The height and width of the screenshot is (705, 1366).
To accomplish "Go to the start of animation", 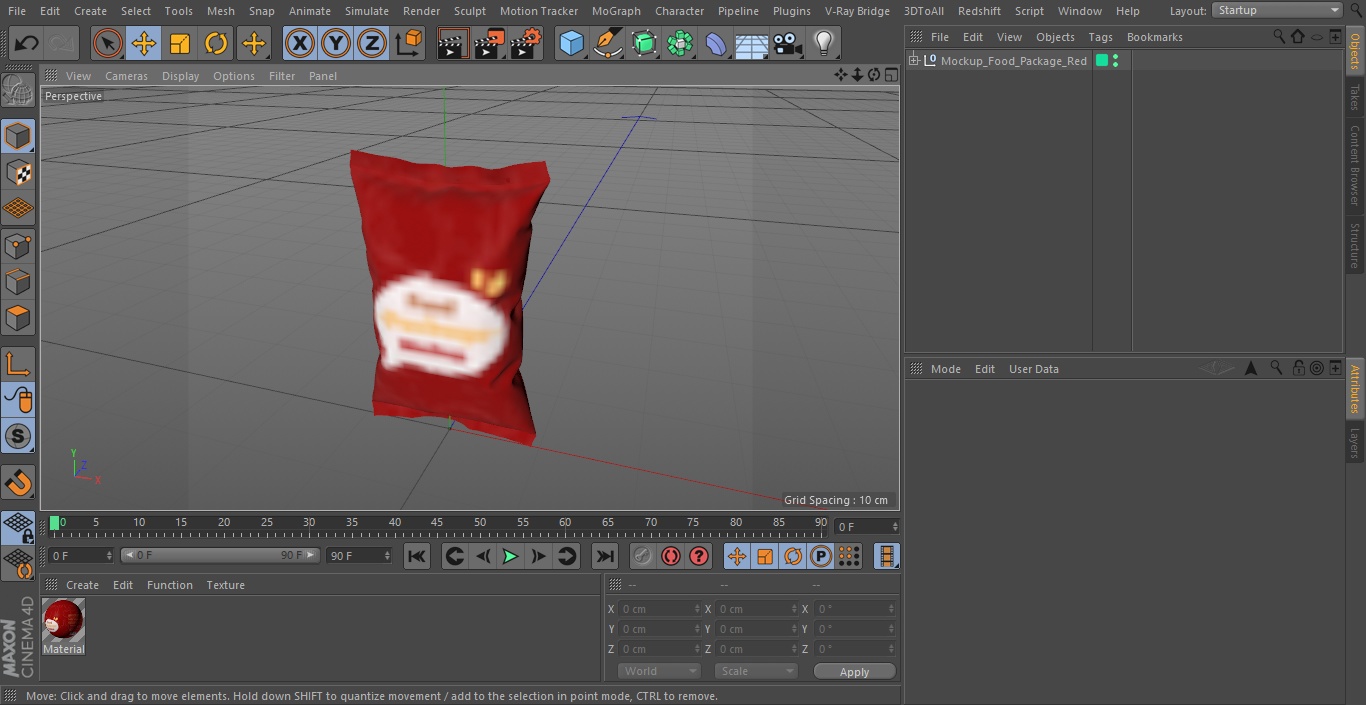I will 417,556.
